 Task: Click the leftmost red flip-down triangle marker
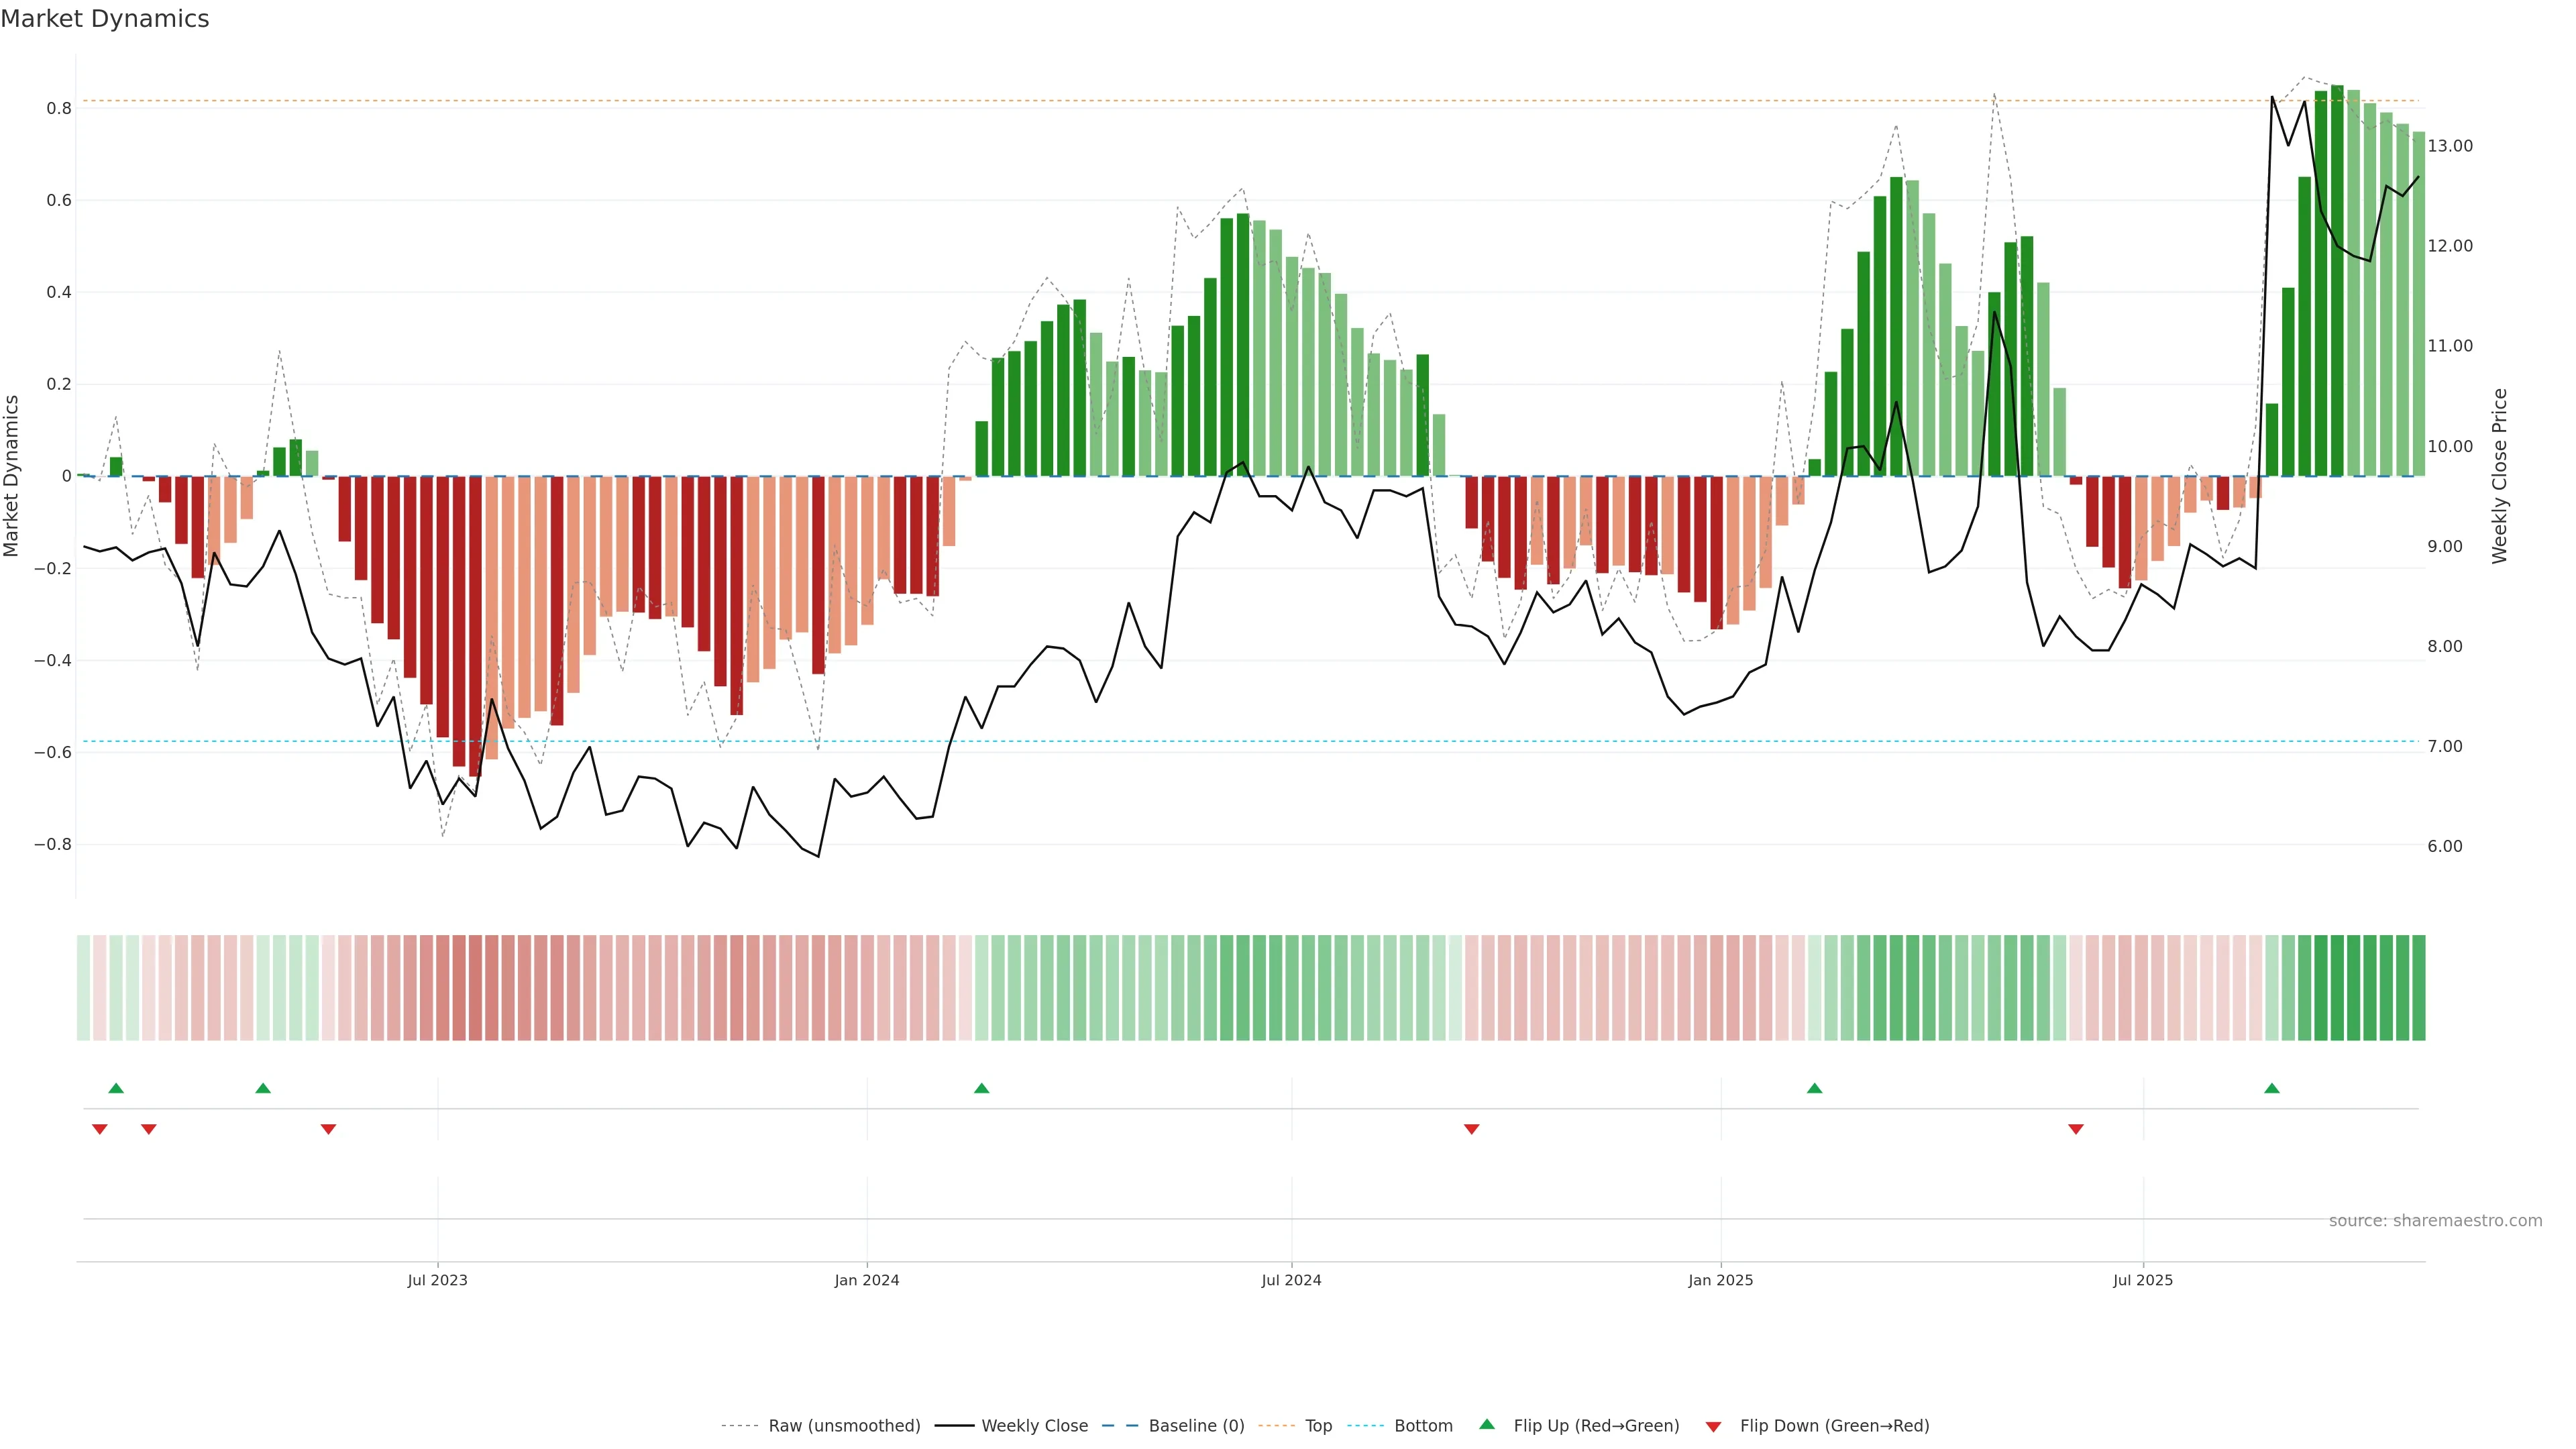pyautogui.click(x=100, y=1129)
